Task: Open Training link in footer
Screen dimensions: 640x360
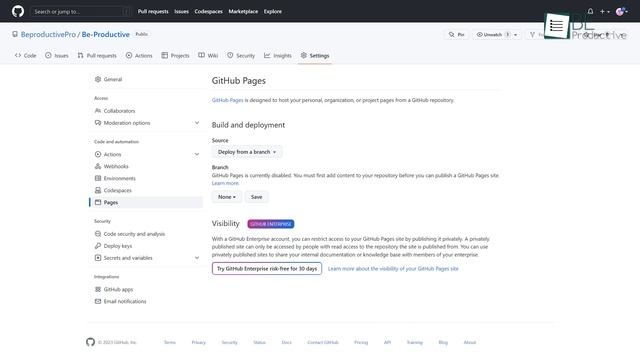Action: [415, 342]
